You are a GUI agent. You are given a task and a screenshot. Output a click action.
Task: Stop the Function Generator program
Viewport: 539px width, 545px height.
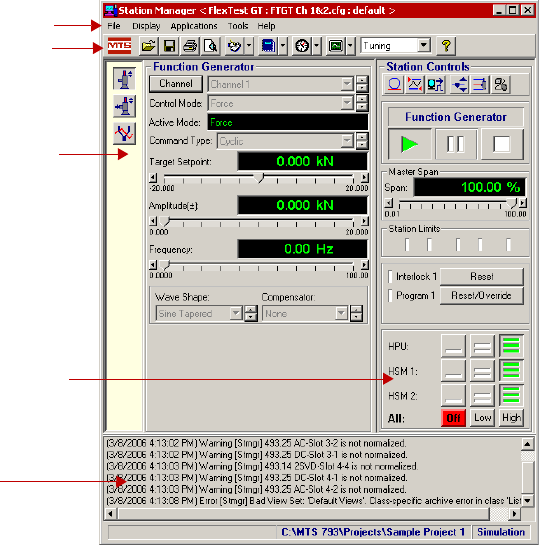(501, 144)
